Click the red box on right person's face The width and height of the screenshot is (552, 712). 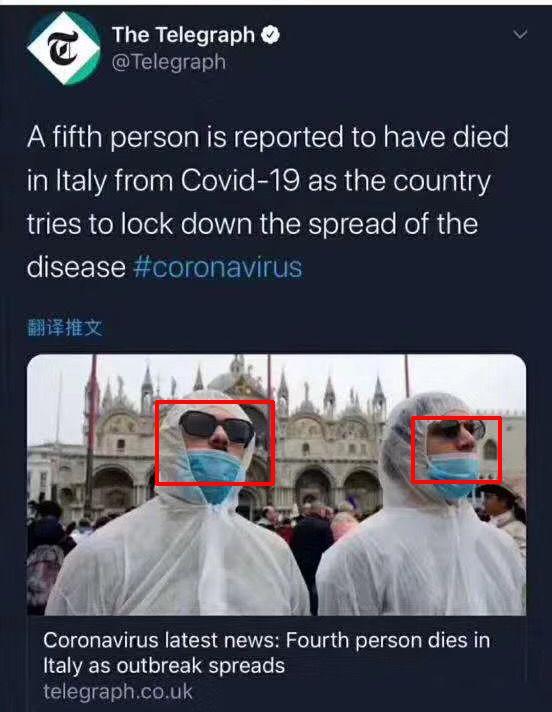point(456,450)
